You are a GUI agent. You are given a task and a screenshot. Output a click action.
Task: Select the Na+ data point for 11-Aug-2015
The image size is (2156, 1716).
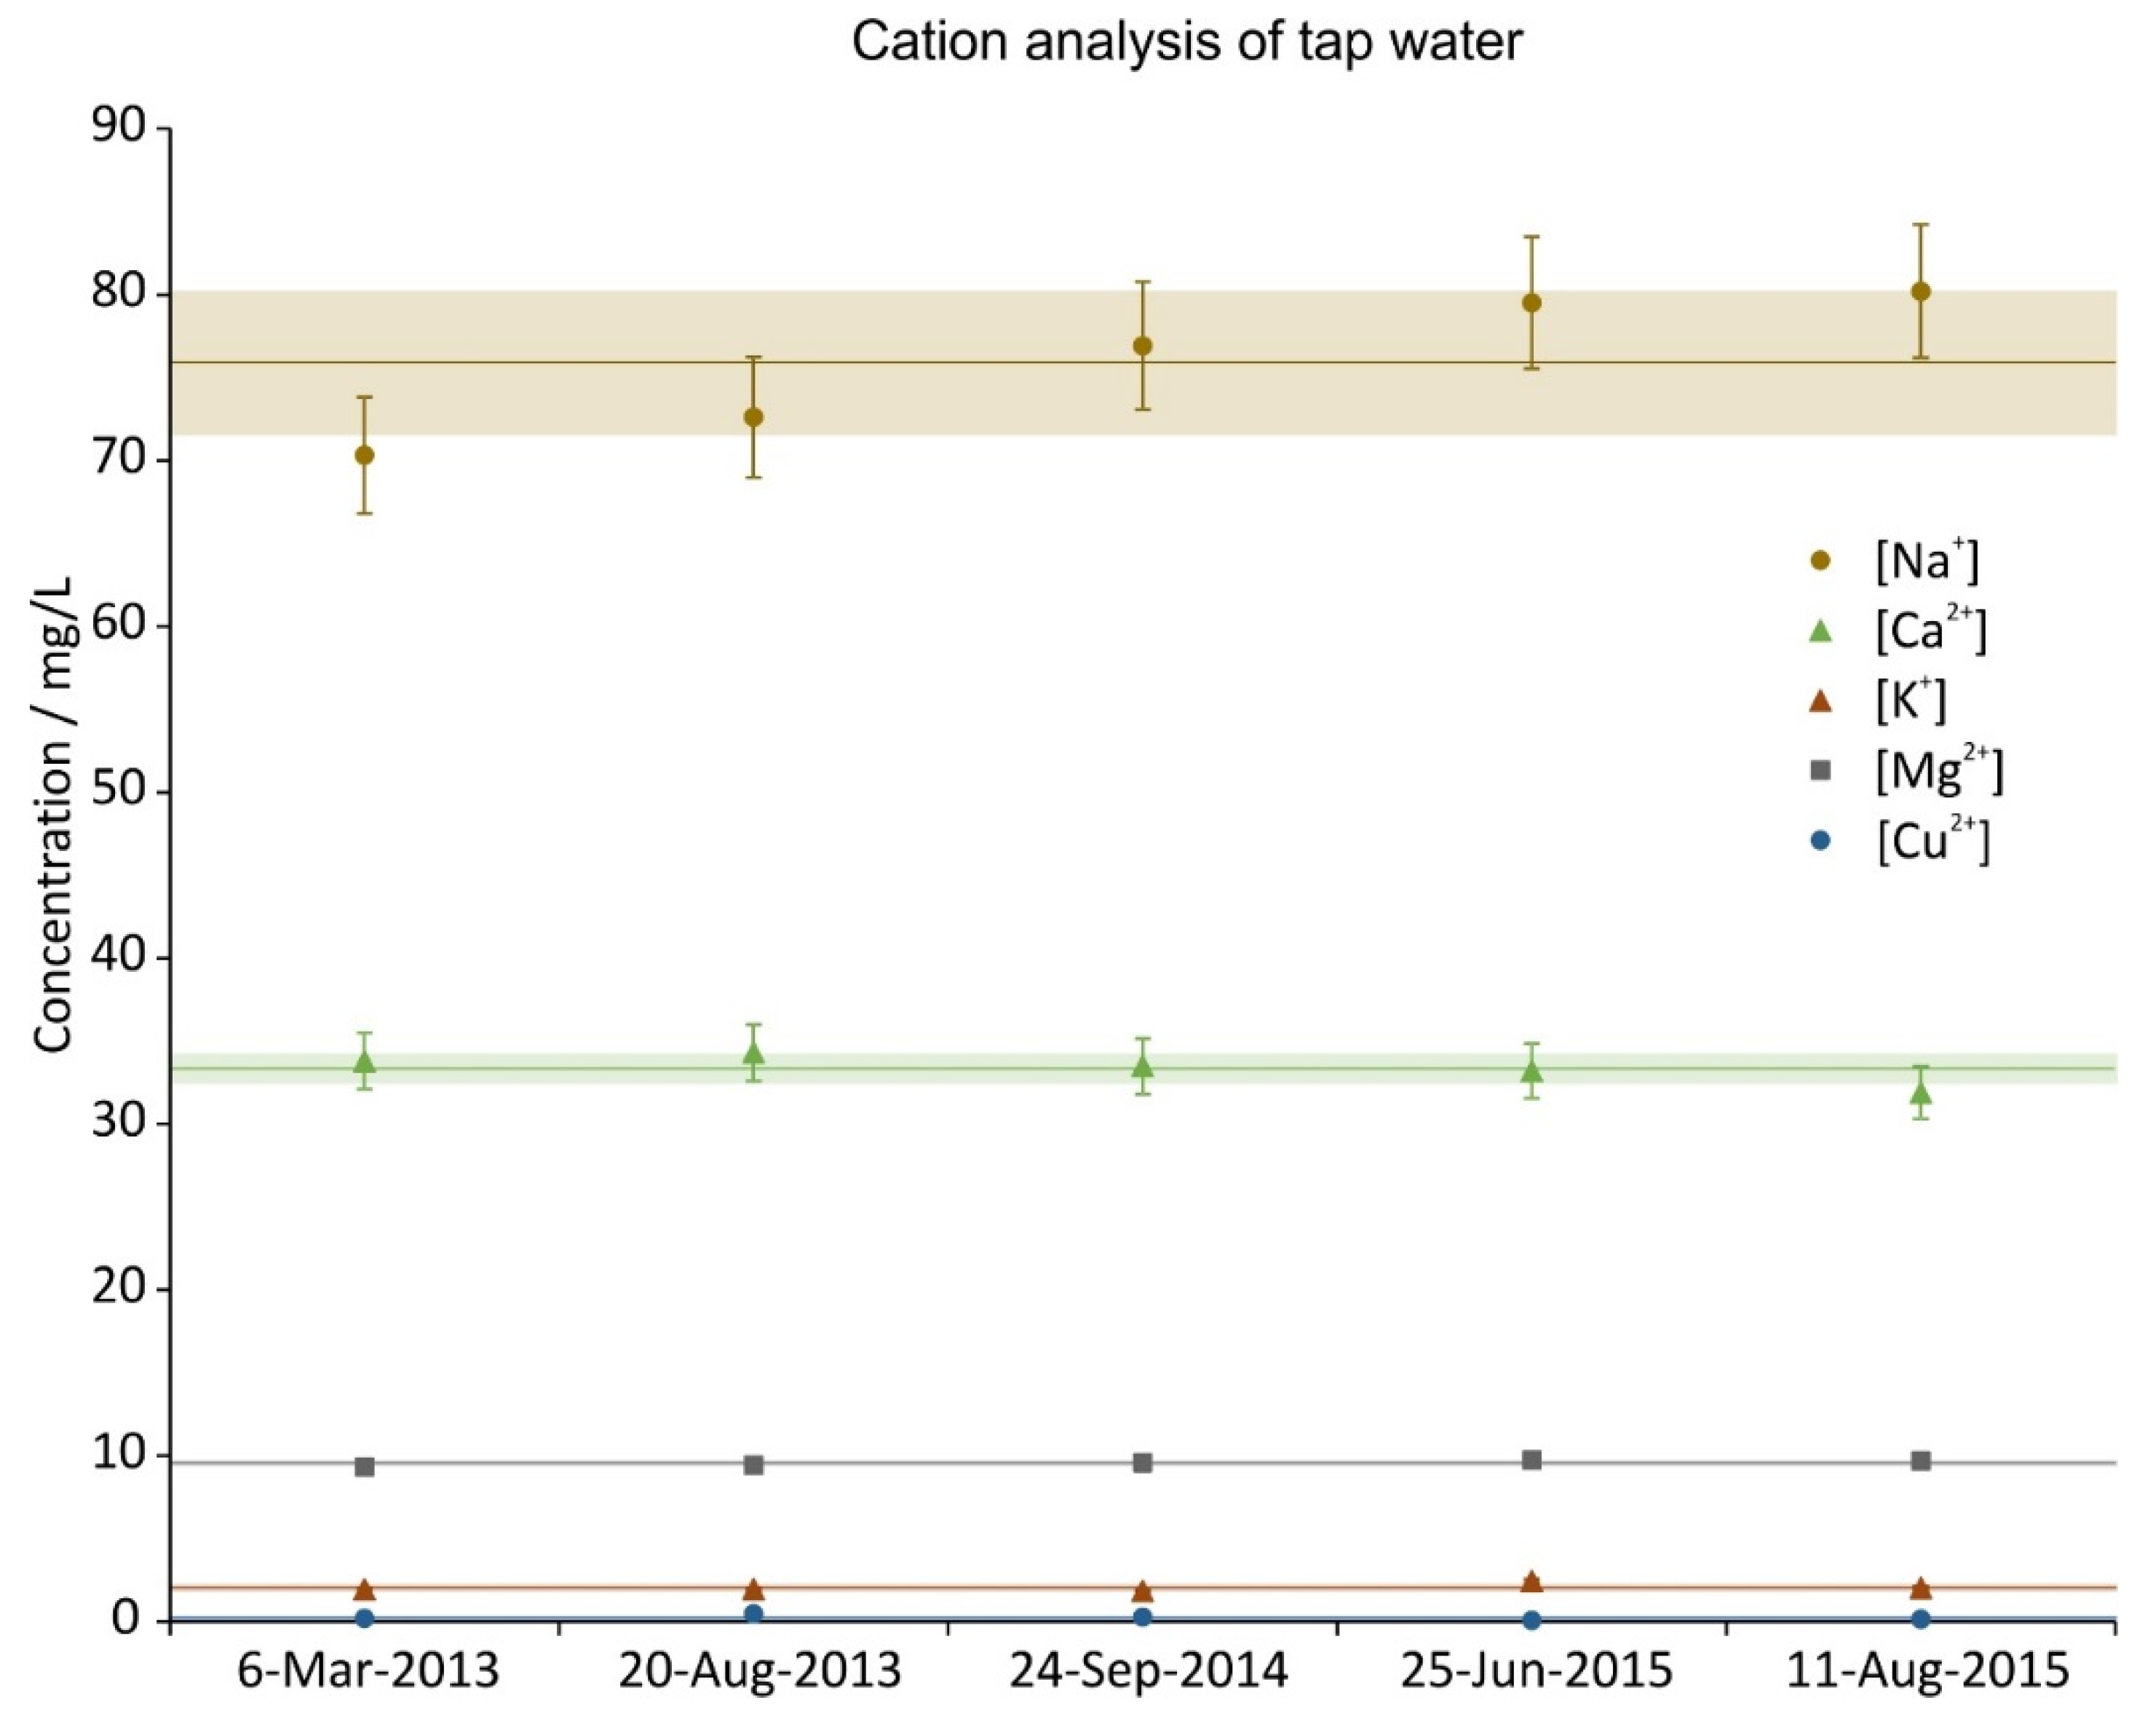pos(1920,292)
